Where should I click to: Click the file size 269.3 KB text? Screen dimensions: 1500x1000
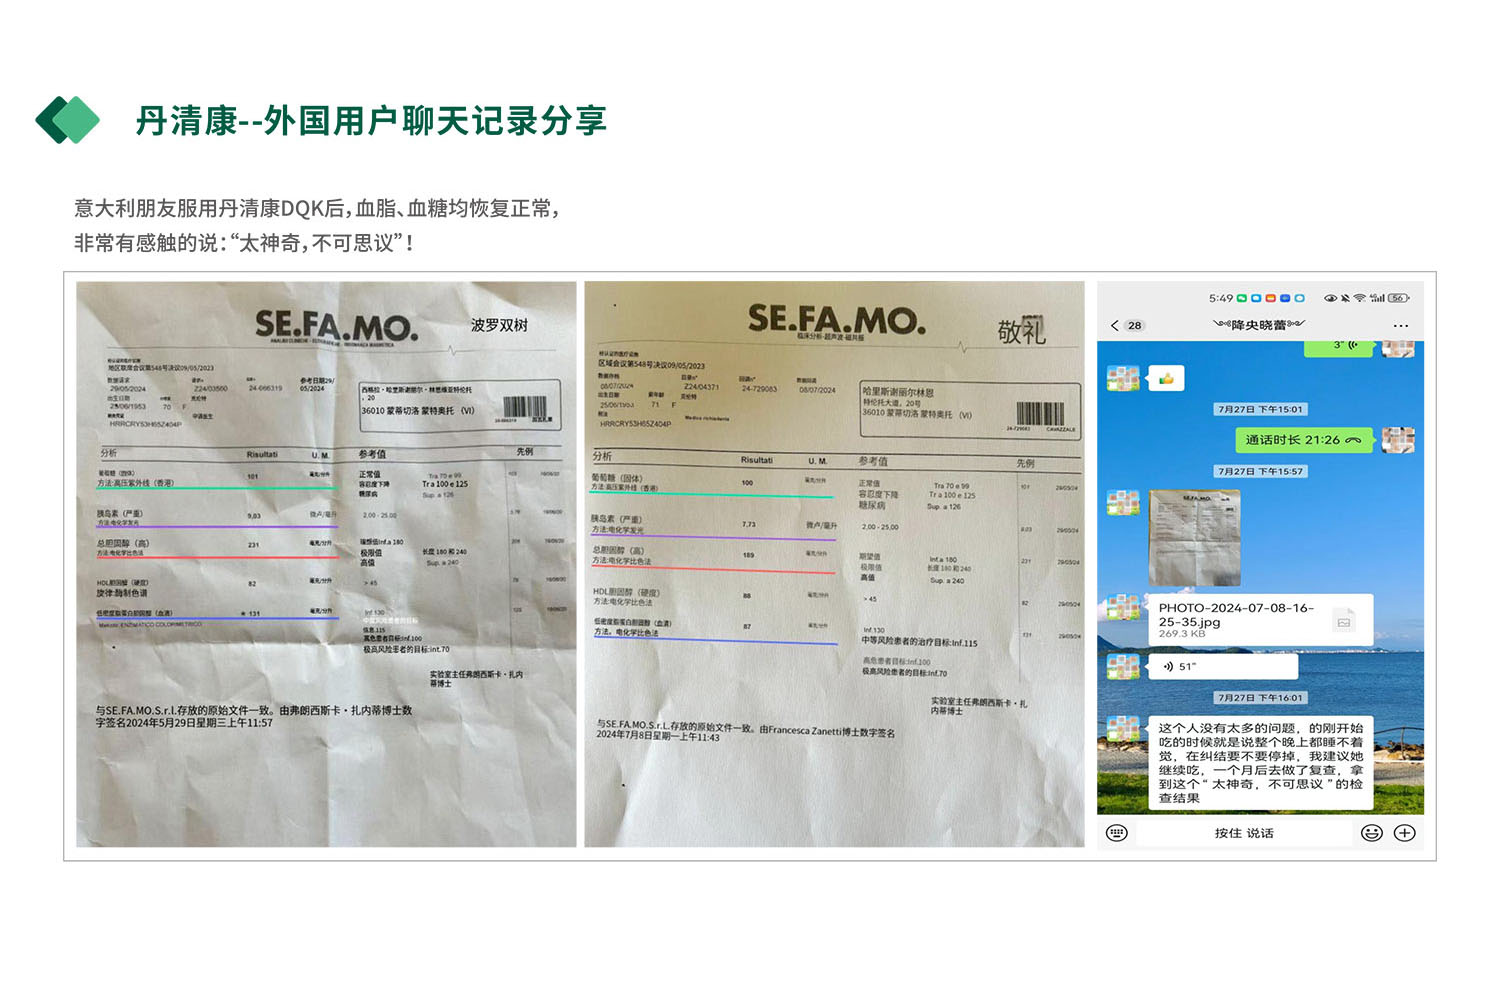(x=1182, y=634)
